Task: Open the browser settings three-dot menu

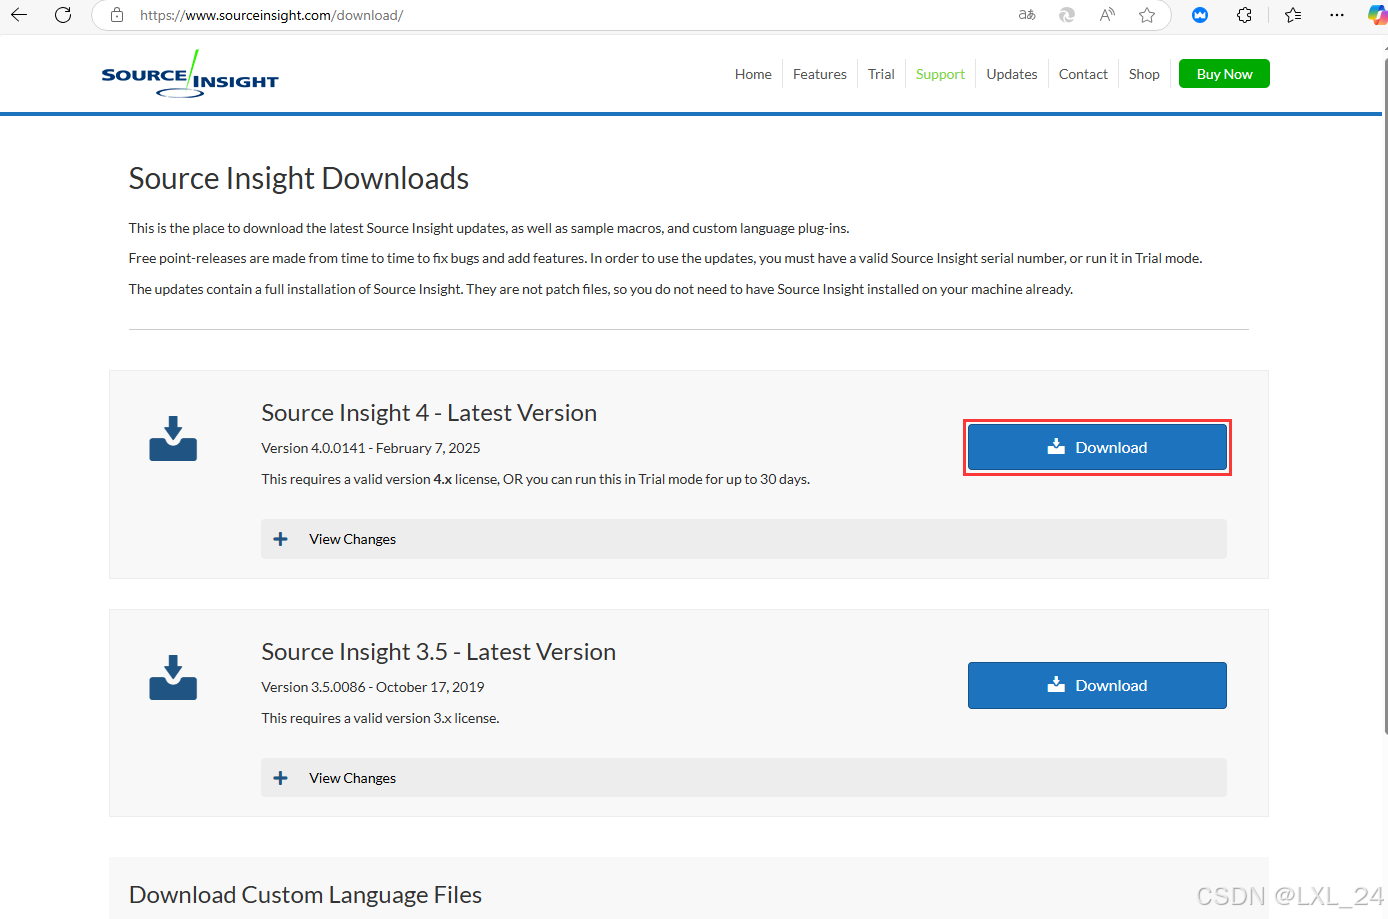Action: pos(1337,15)
